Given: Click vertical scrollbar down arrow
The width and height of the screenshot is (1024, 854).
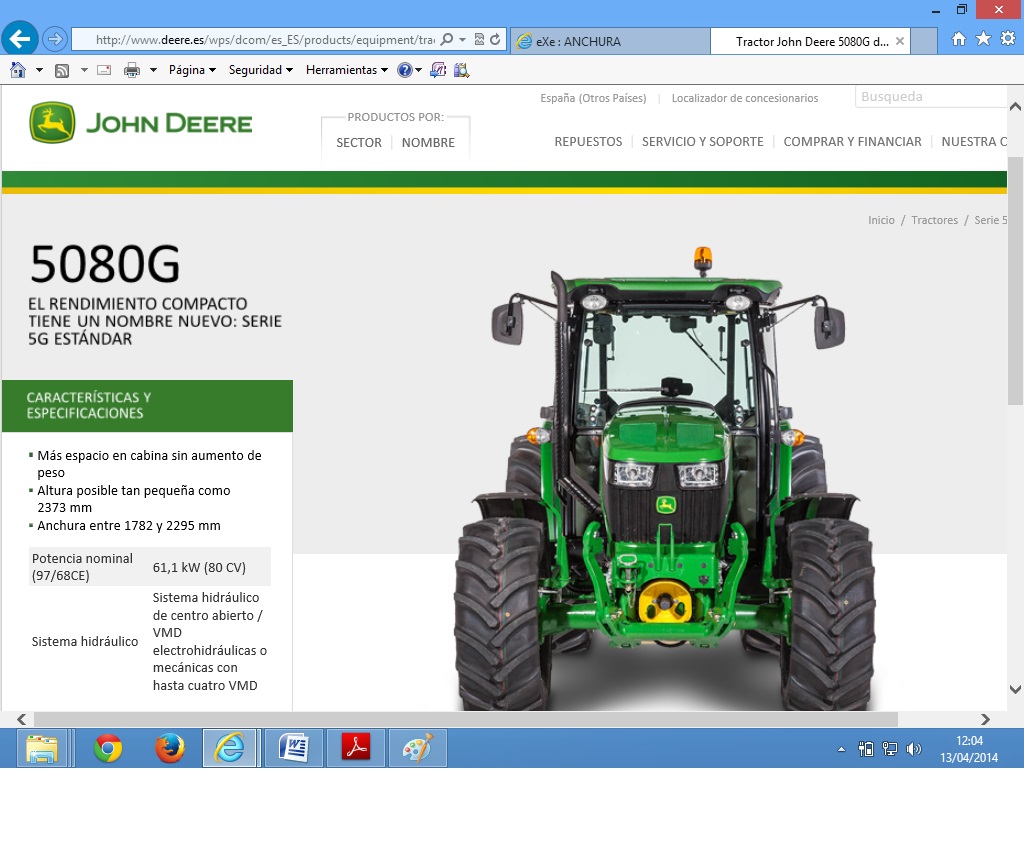Looking at the screenshot, I should point(1016,689).
